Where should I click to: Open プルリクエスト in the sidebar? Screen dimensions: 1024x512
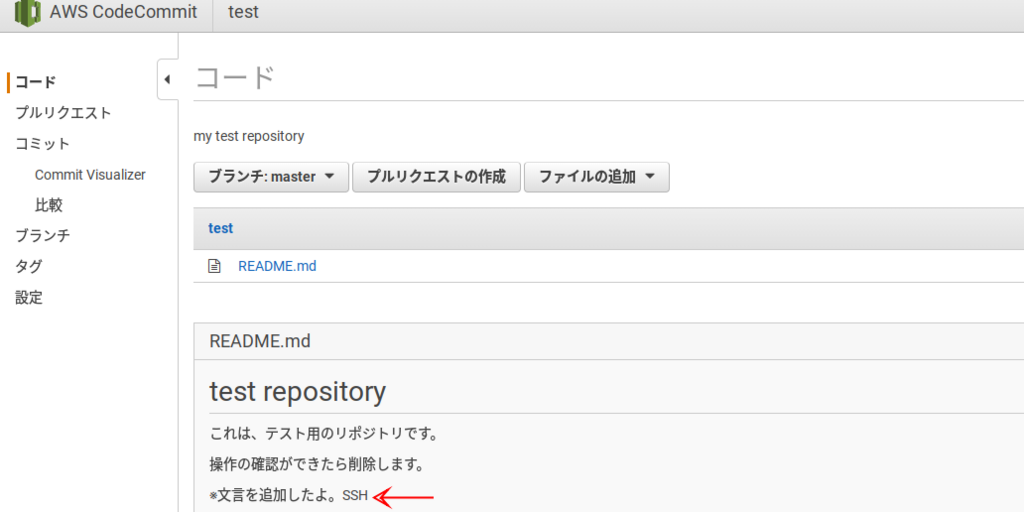point(63,113)
